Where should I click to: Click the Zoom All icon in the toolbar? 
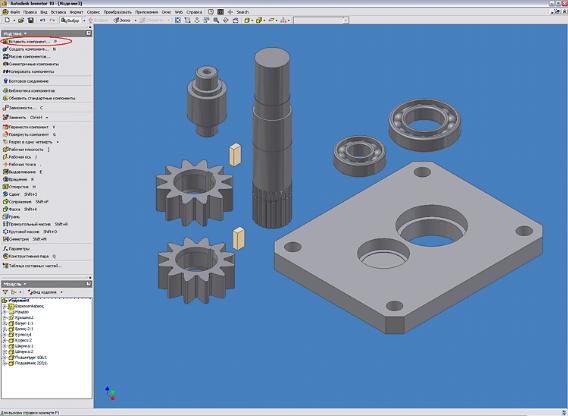coord(178,20)
